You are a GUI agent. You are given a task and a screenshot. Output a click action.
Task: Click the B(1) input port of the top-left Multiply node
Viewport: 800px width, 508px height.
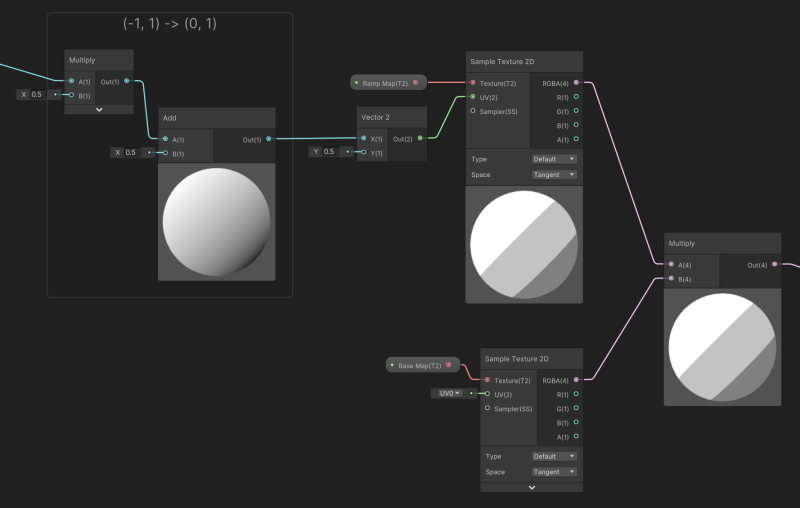71,95
